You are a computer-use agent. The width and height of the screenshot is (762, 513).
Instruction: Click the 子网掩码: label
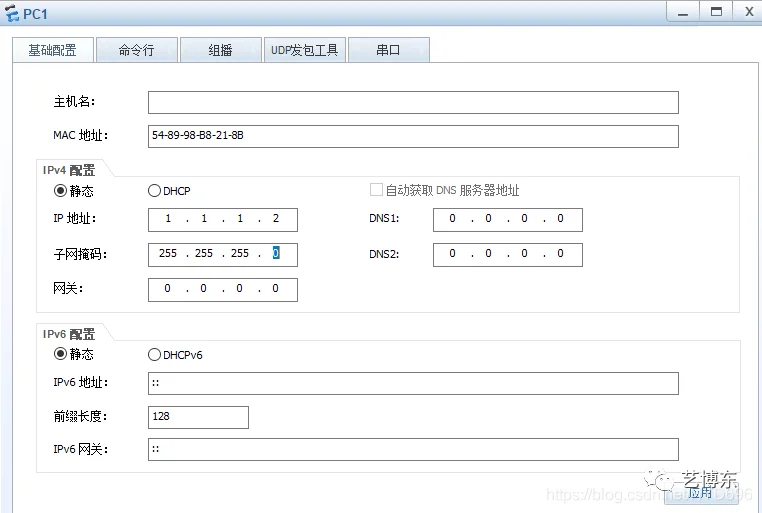pyautogui.click(x=80, y=254)
